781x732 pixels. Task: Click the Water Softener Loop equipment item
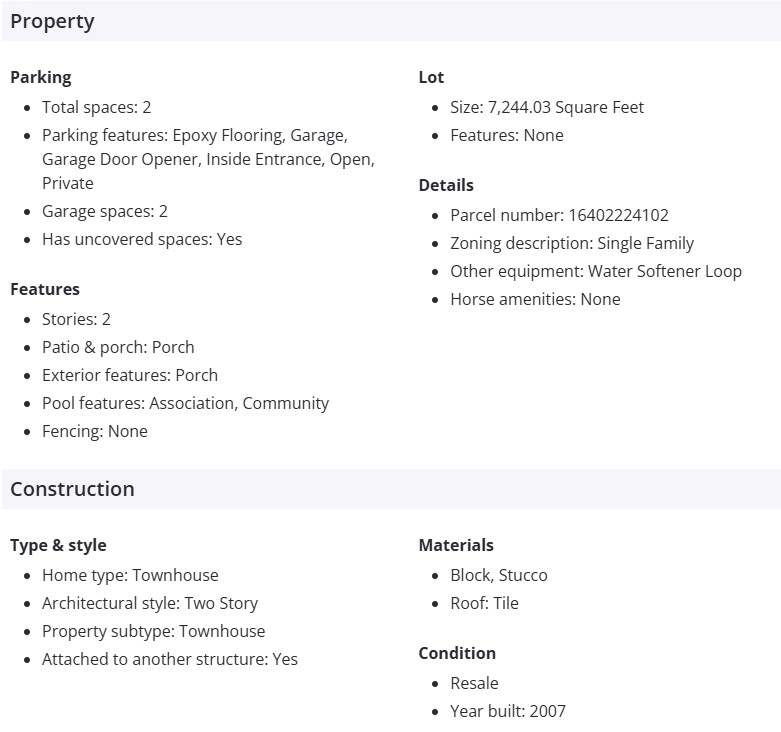click(596, 271)
